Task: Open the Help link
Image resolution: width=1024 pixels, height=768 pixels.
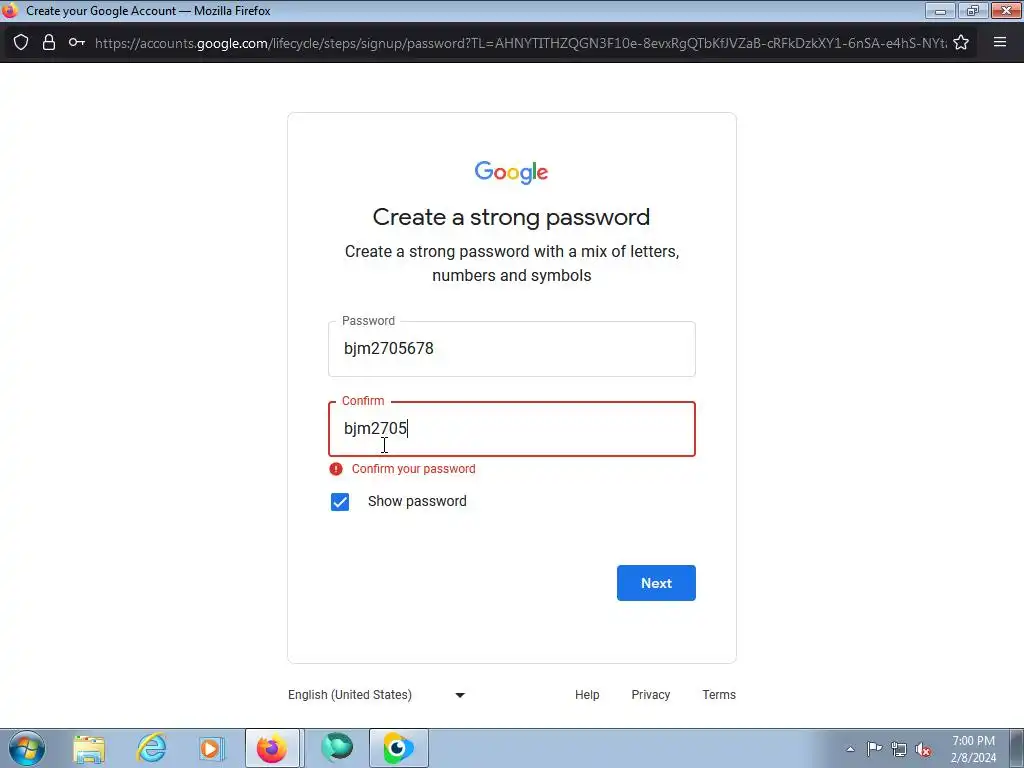Action: pyautogui.click(x=587, y=695)
